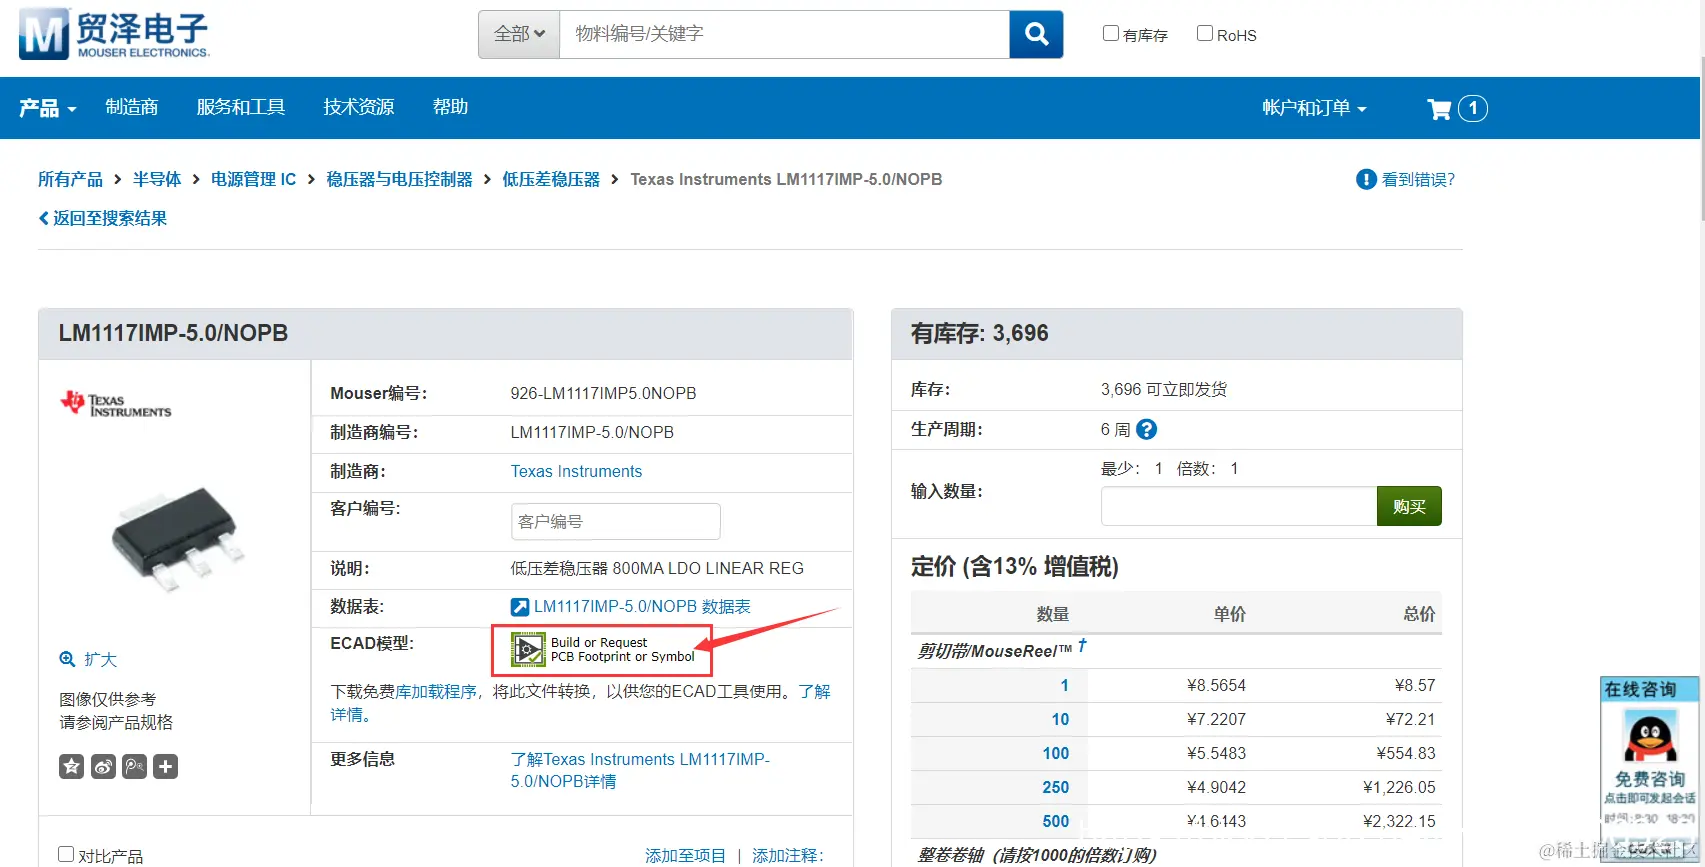Click the 库加载程序 link

[436, 692]
